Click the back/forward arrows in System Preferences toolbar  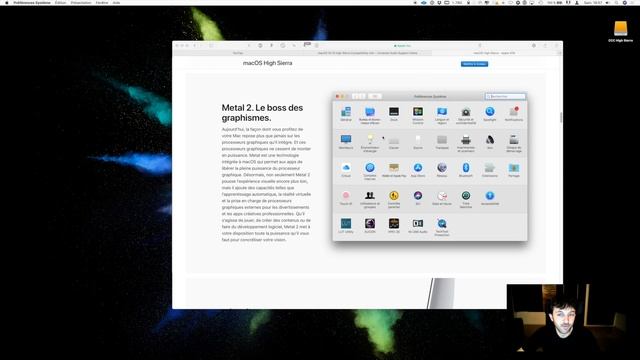pos(359,96)
